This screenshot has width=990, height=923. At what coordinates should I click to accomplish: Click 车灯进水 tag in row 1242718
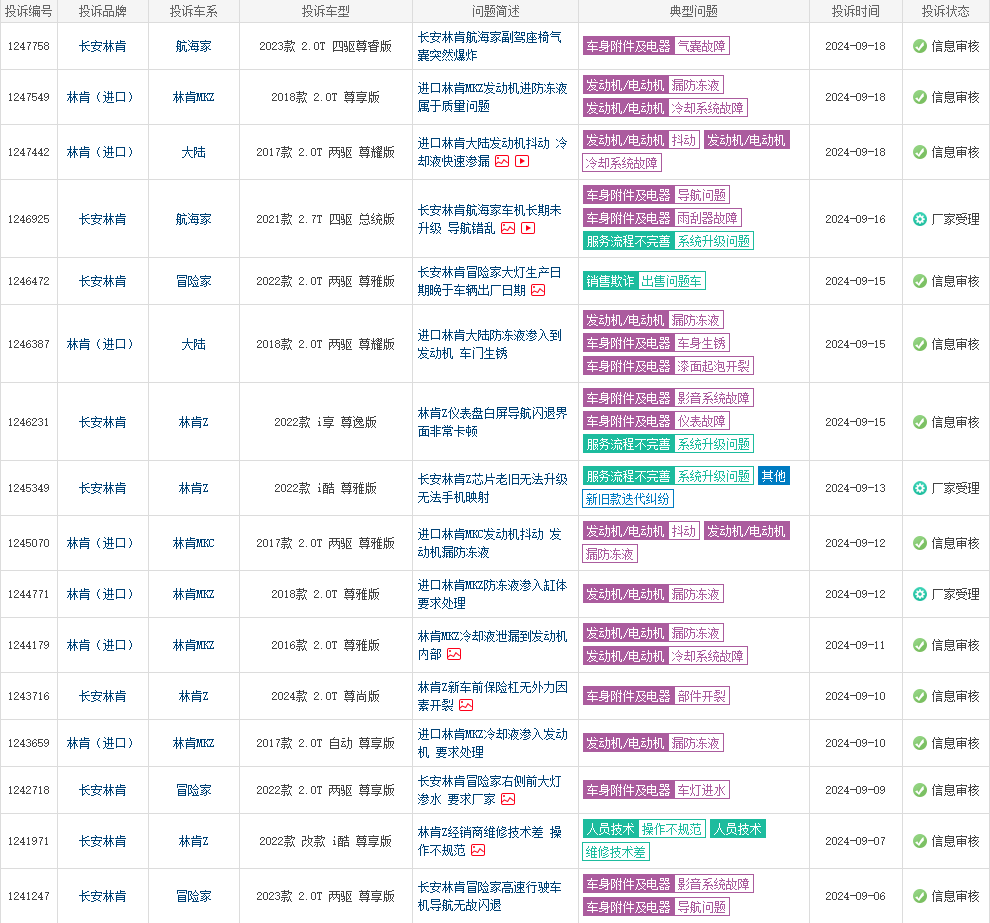coord(701,790)
